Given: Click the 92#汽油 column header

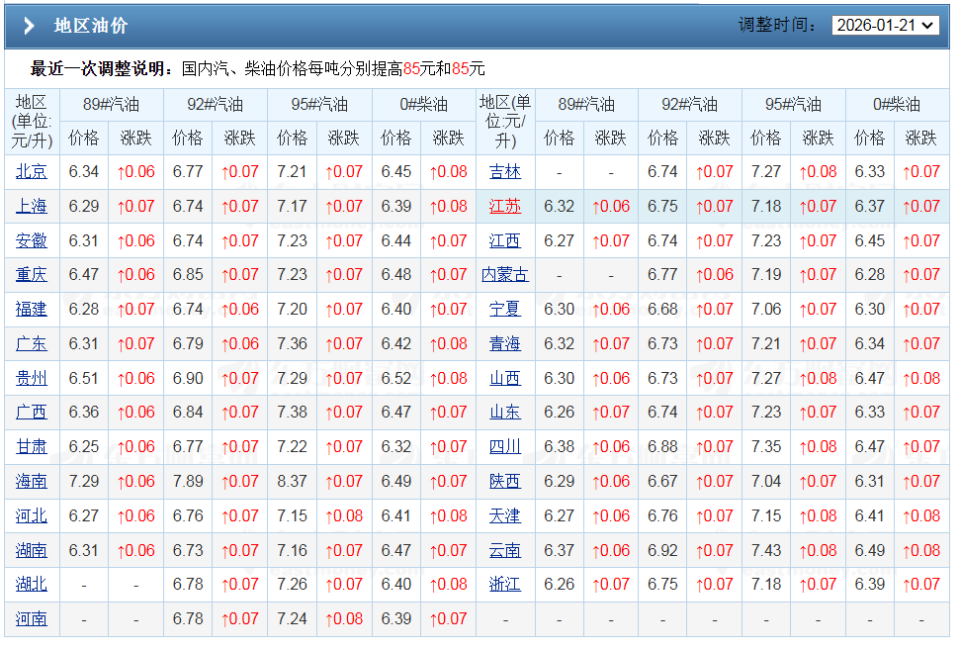Looking at the screenshot, I should pos(215,104).
